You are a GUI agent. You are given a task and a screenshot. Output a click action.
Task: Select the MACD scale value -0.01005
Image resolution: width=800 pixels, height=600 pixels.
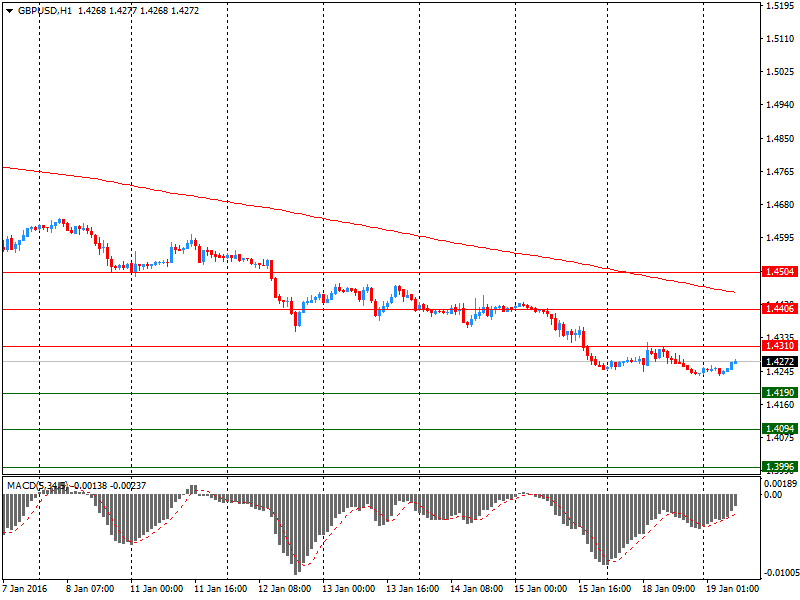(782, 573)
